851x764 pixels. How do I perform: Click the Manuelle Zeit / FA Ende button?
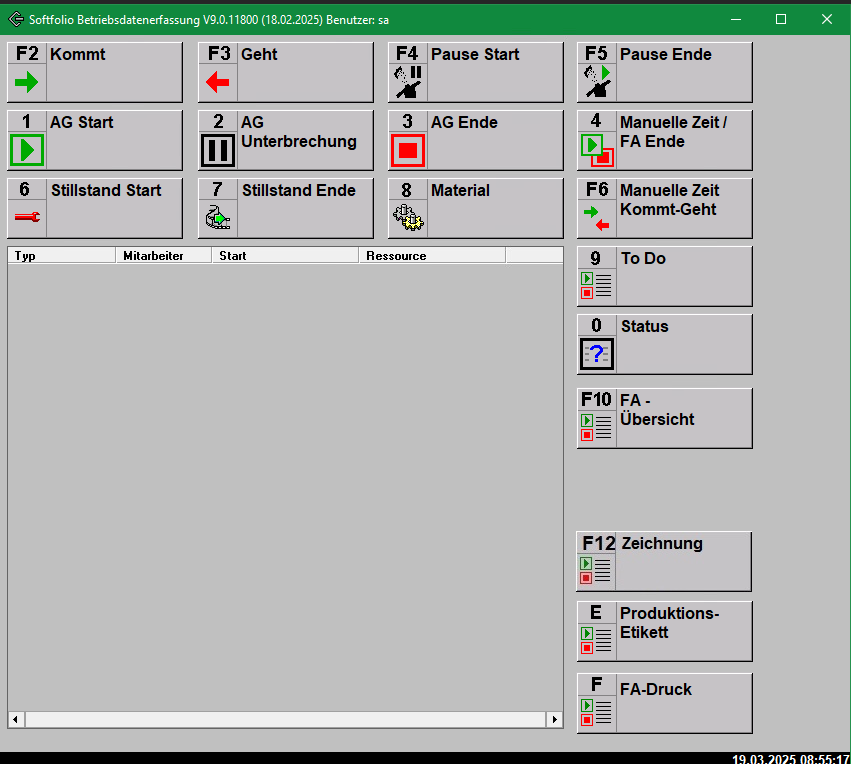[664, 140]
